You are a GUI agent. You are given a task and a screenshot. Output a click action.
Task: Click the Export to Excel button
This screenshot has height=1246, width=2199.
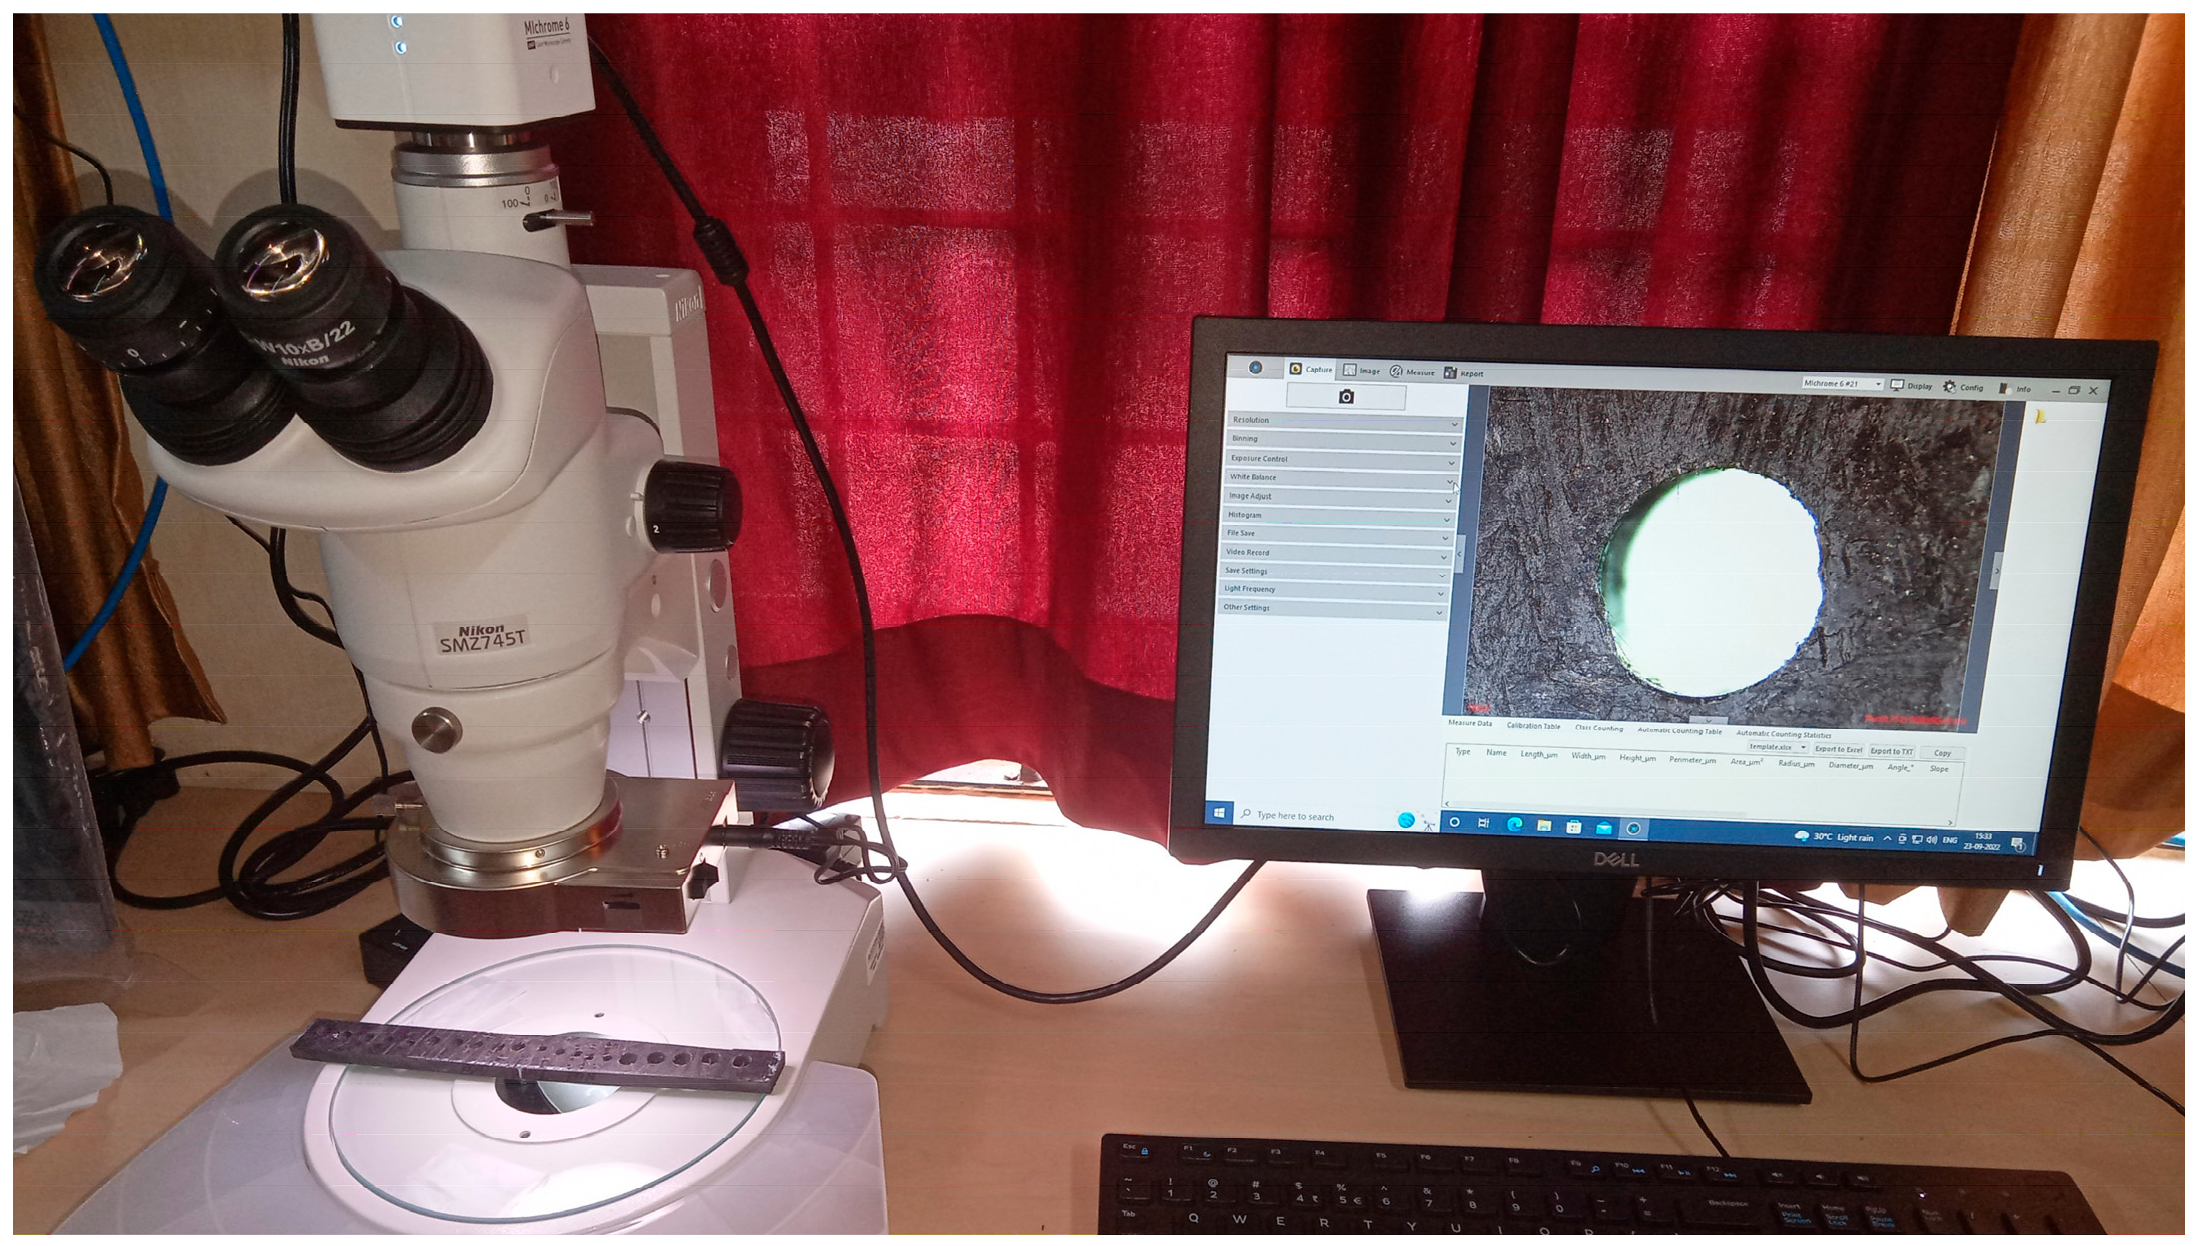click(x=1838, y=749)
